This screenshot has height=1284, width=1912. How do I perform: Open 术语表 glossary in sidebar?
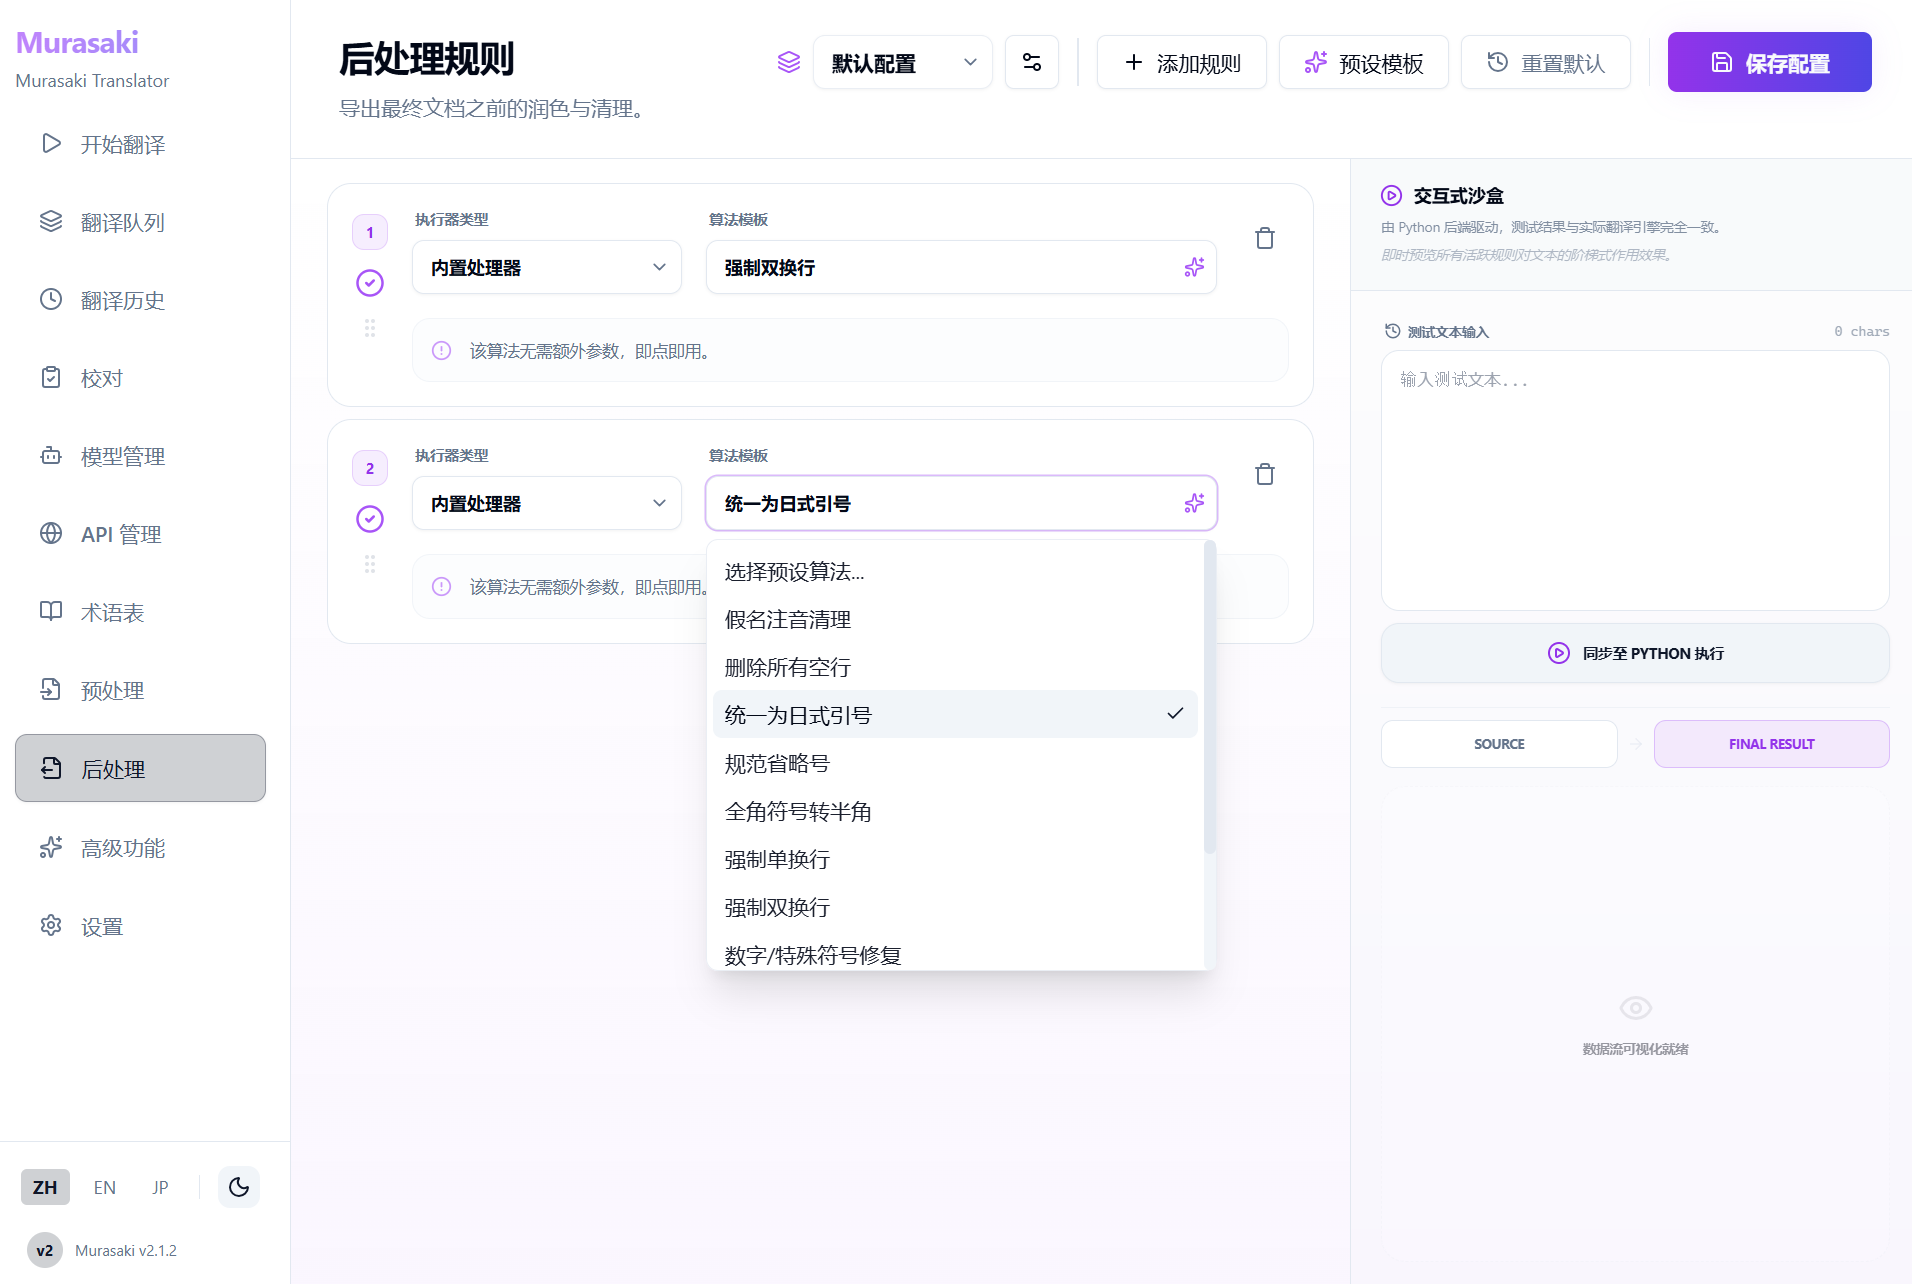pyautogui.click(x=112, y=612)
